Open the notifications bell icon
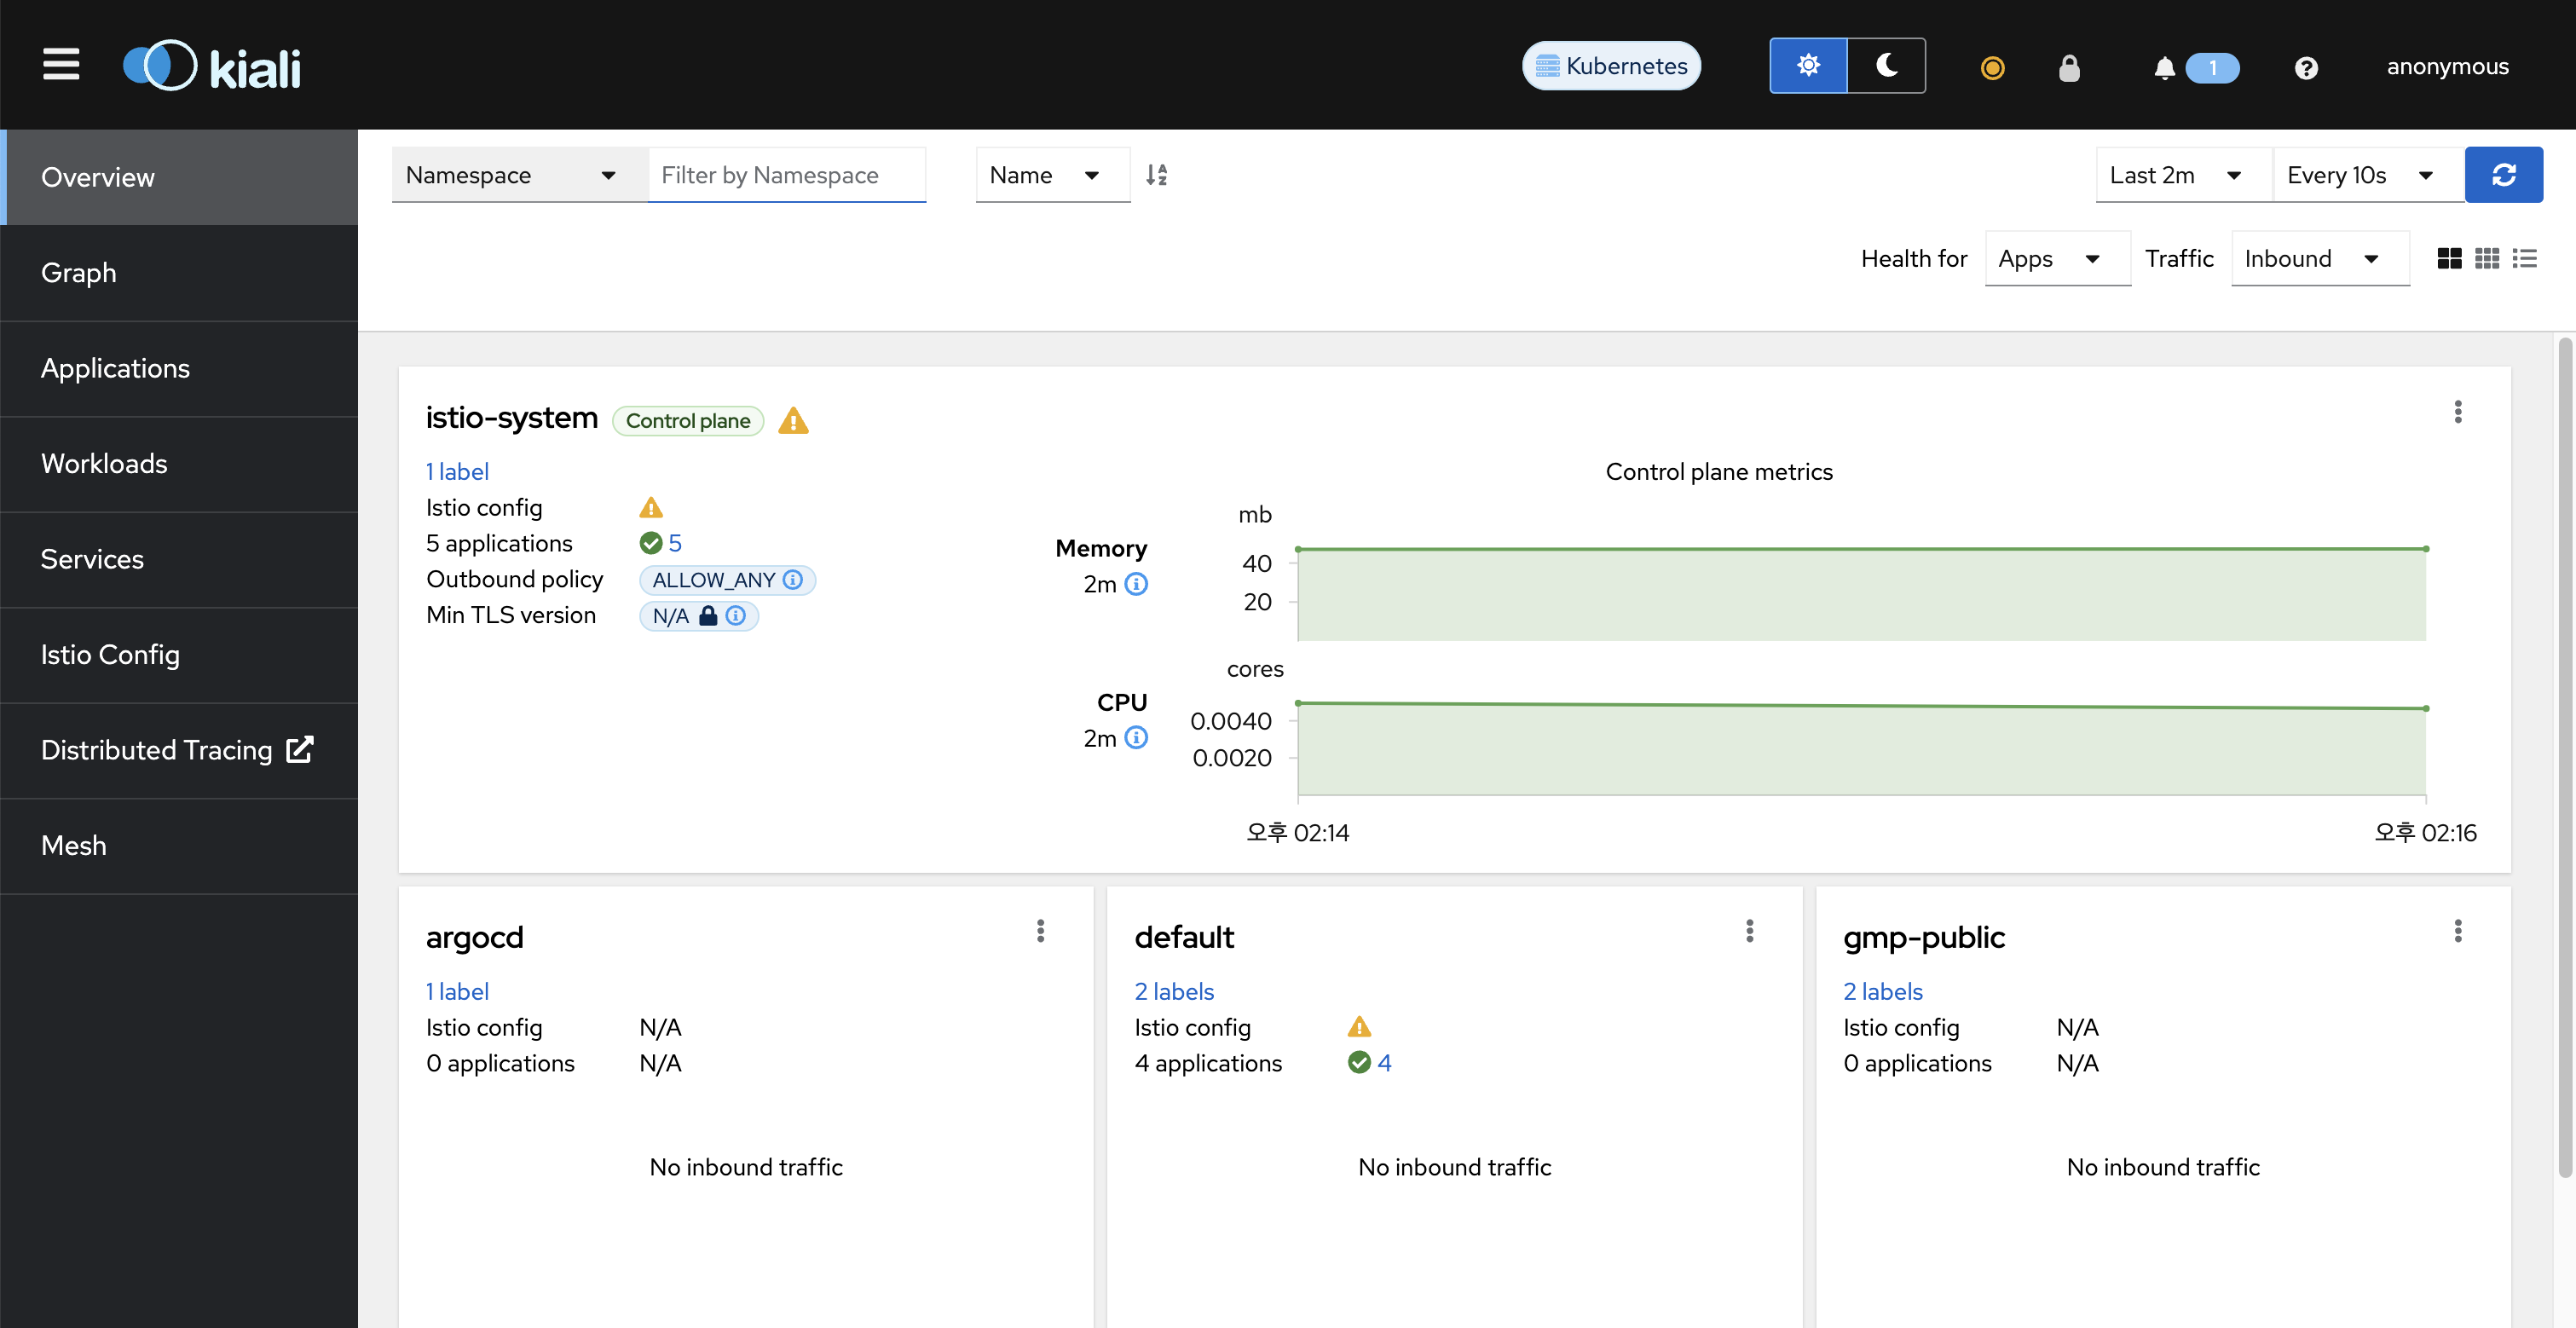Image resolution: width=2576 pixels, height=1328 pixels. coord(2164,67)
